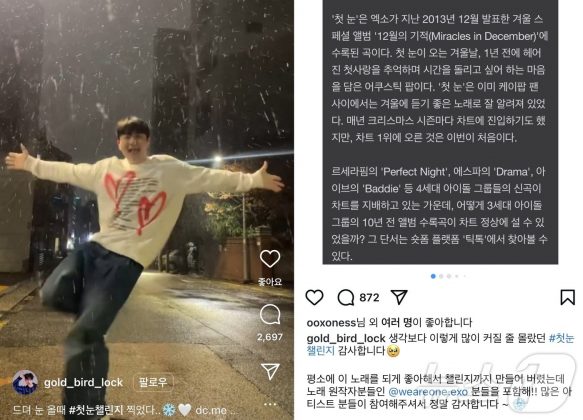Send the post via paper plane icon
The image size is (583, 420).
pyautogui.click(x=399, y=297)
